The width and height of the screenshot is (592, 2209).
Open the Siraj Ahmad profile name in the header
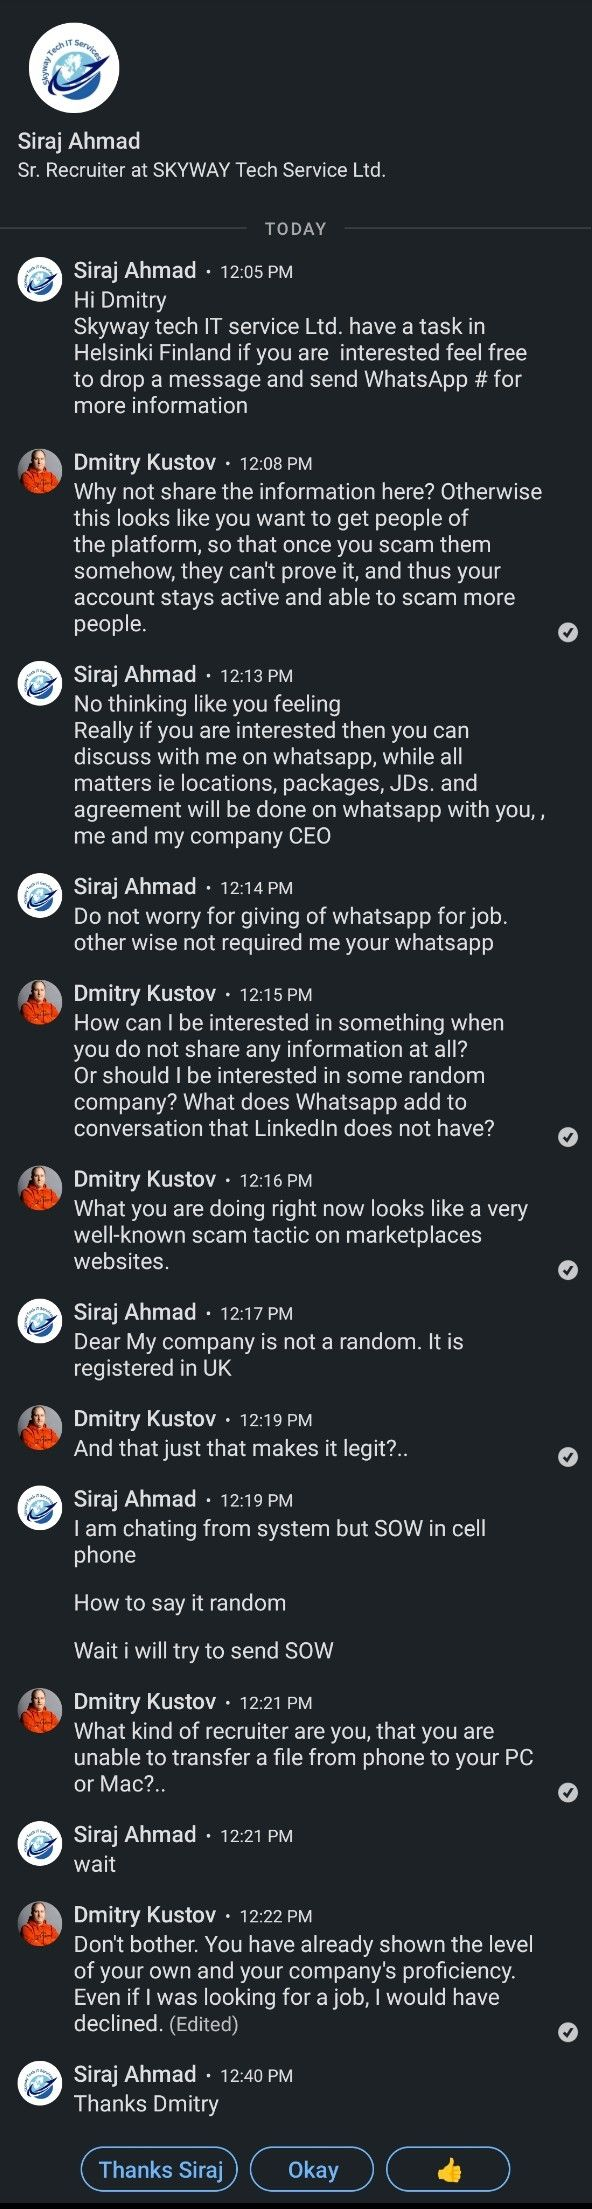[x=79, y=141]
